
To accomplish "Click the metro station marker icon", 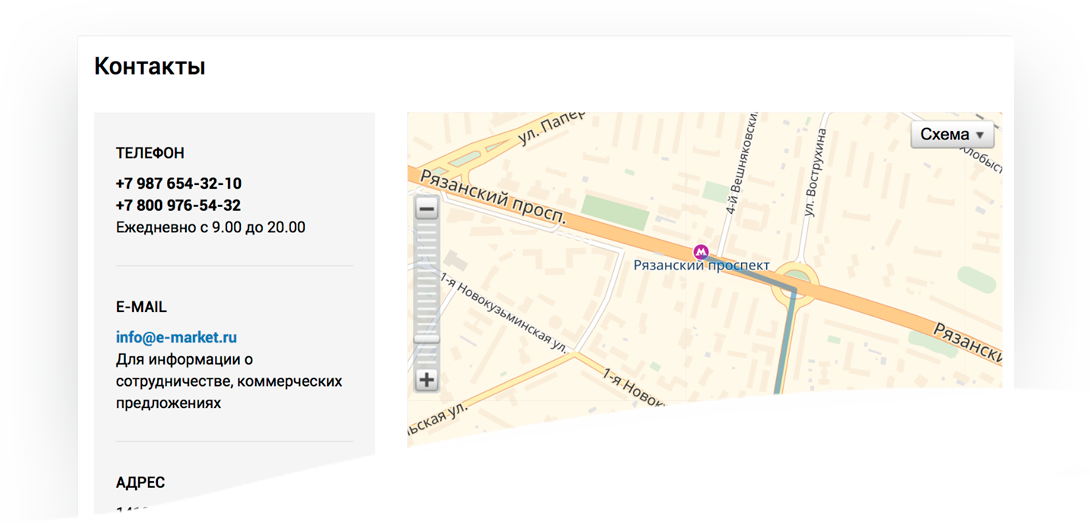I will tap(701, 252).
